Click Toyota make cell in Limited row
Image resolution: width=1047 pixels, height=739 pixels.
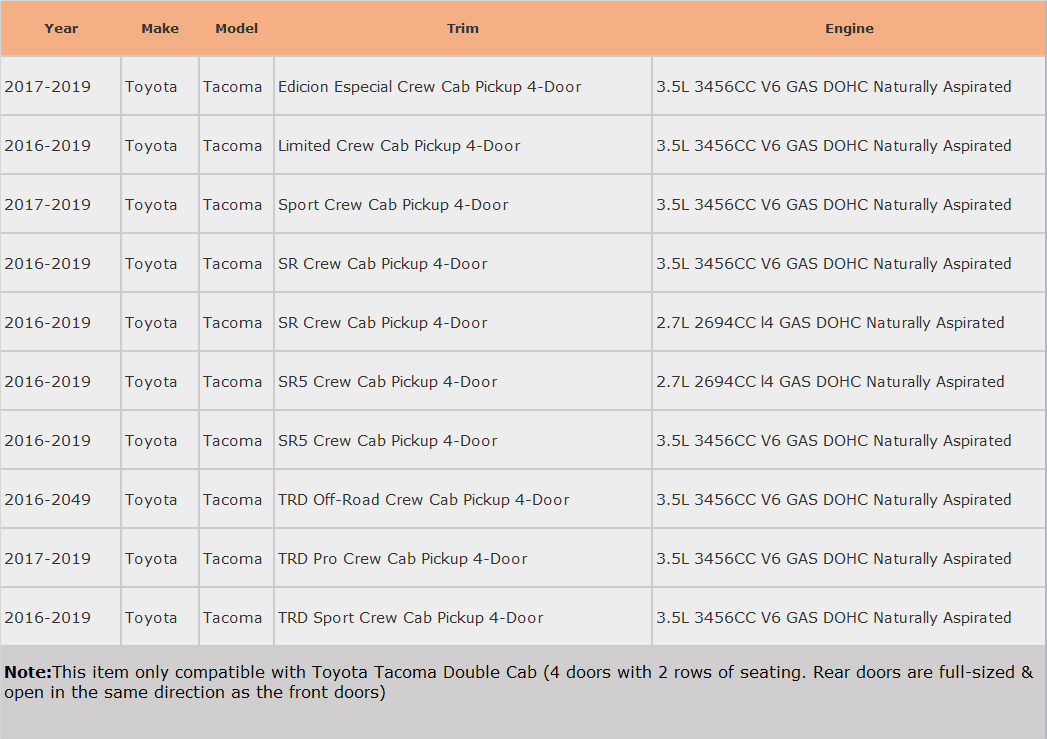(160, 145)
